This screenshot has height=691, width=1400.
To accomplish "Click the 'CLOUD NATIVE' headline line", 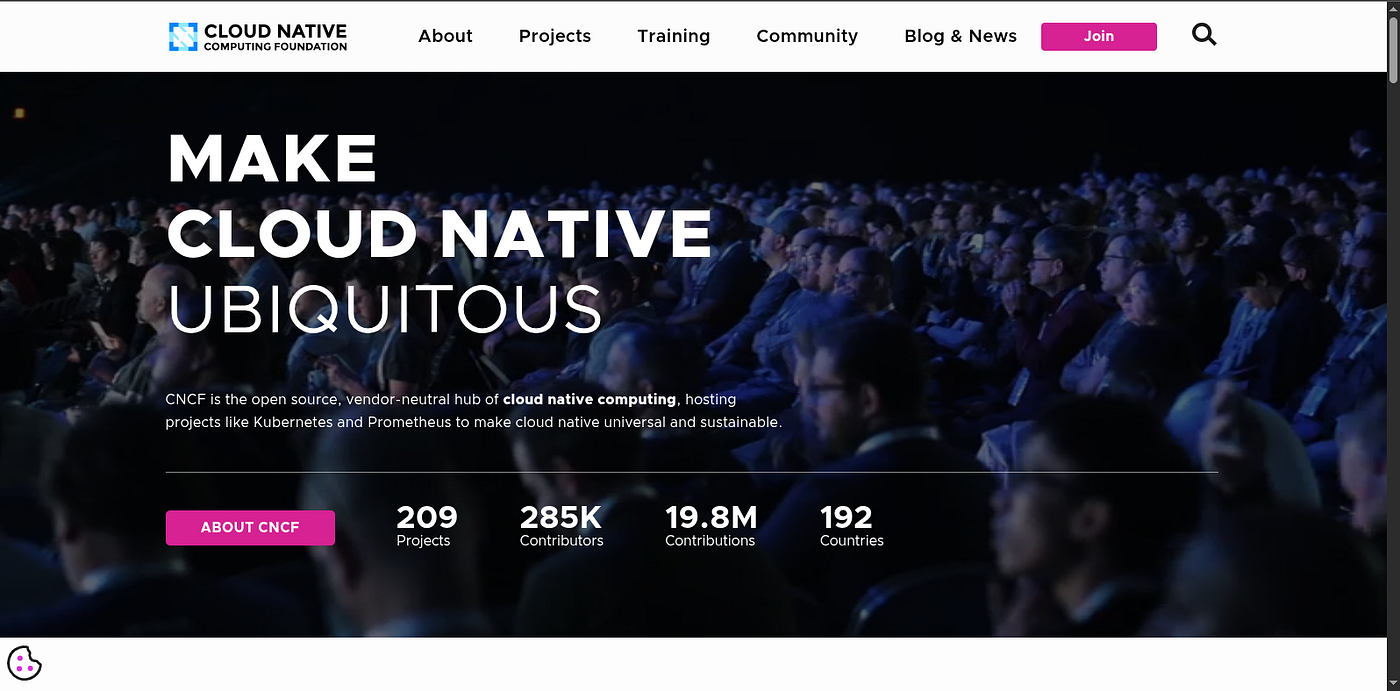I will [440, 233].
